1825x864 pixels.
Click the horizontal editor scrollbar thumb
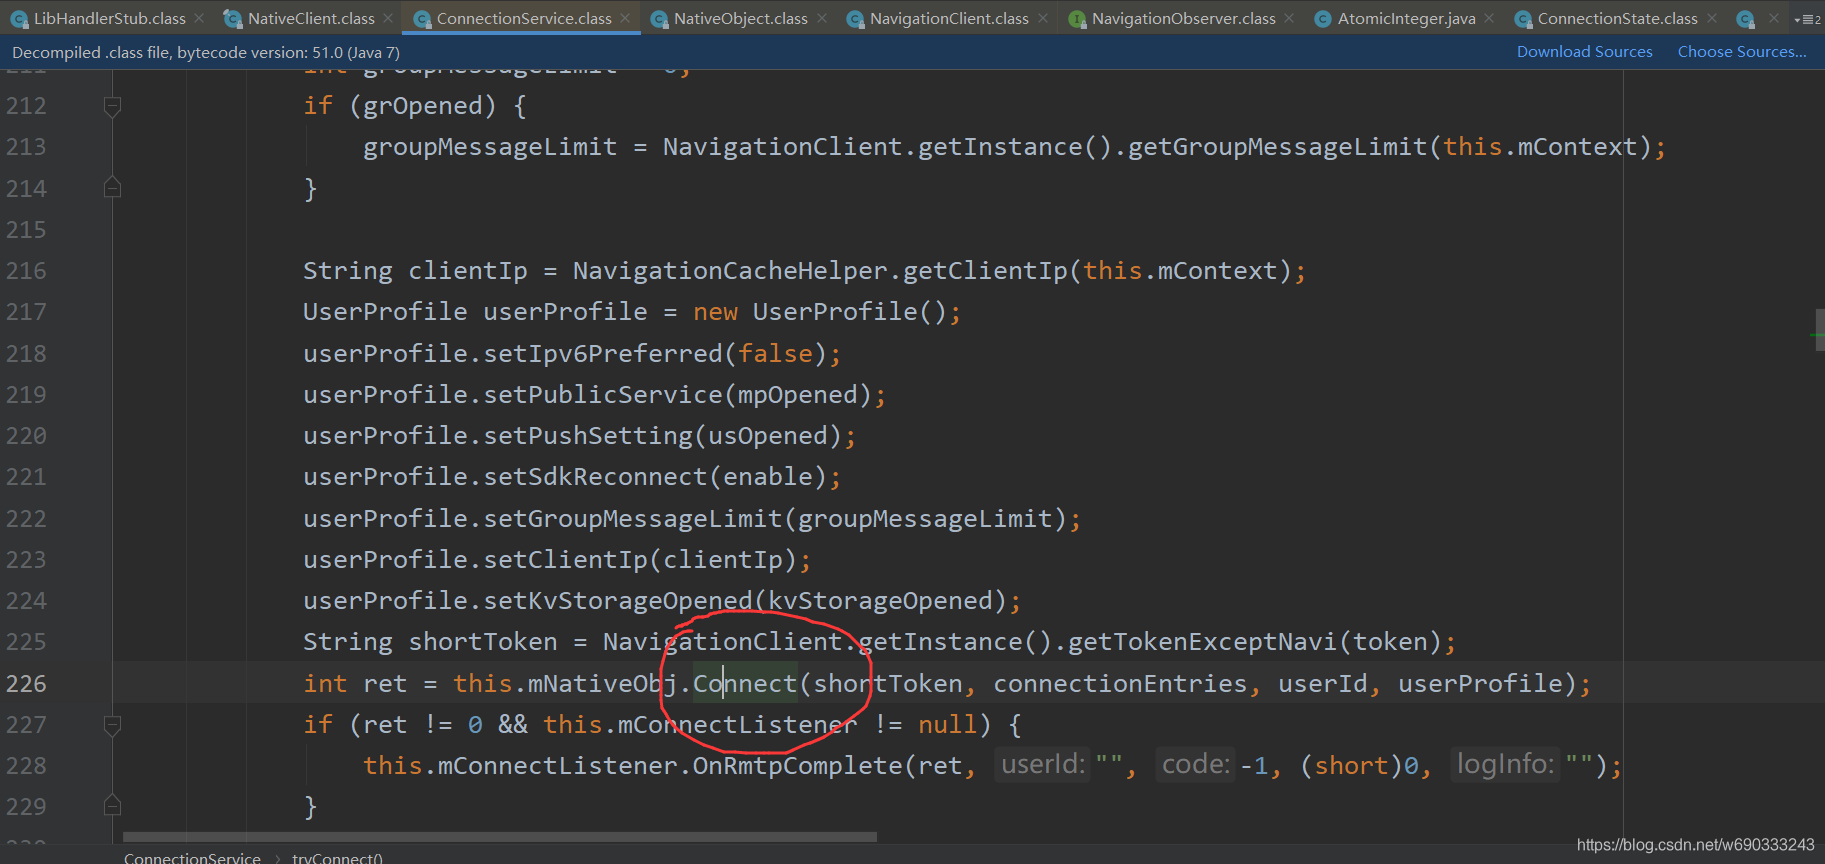pos(500,837)
